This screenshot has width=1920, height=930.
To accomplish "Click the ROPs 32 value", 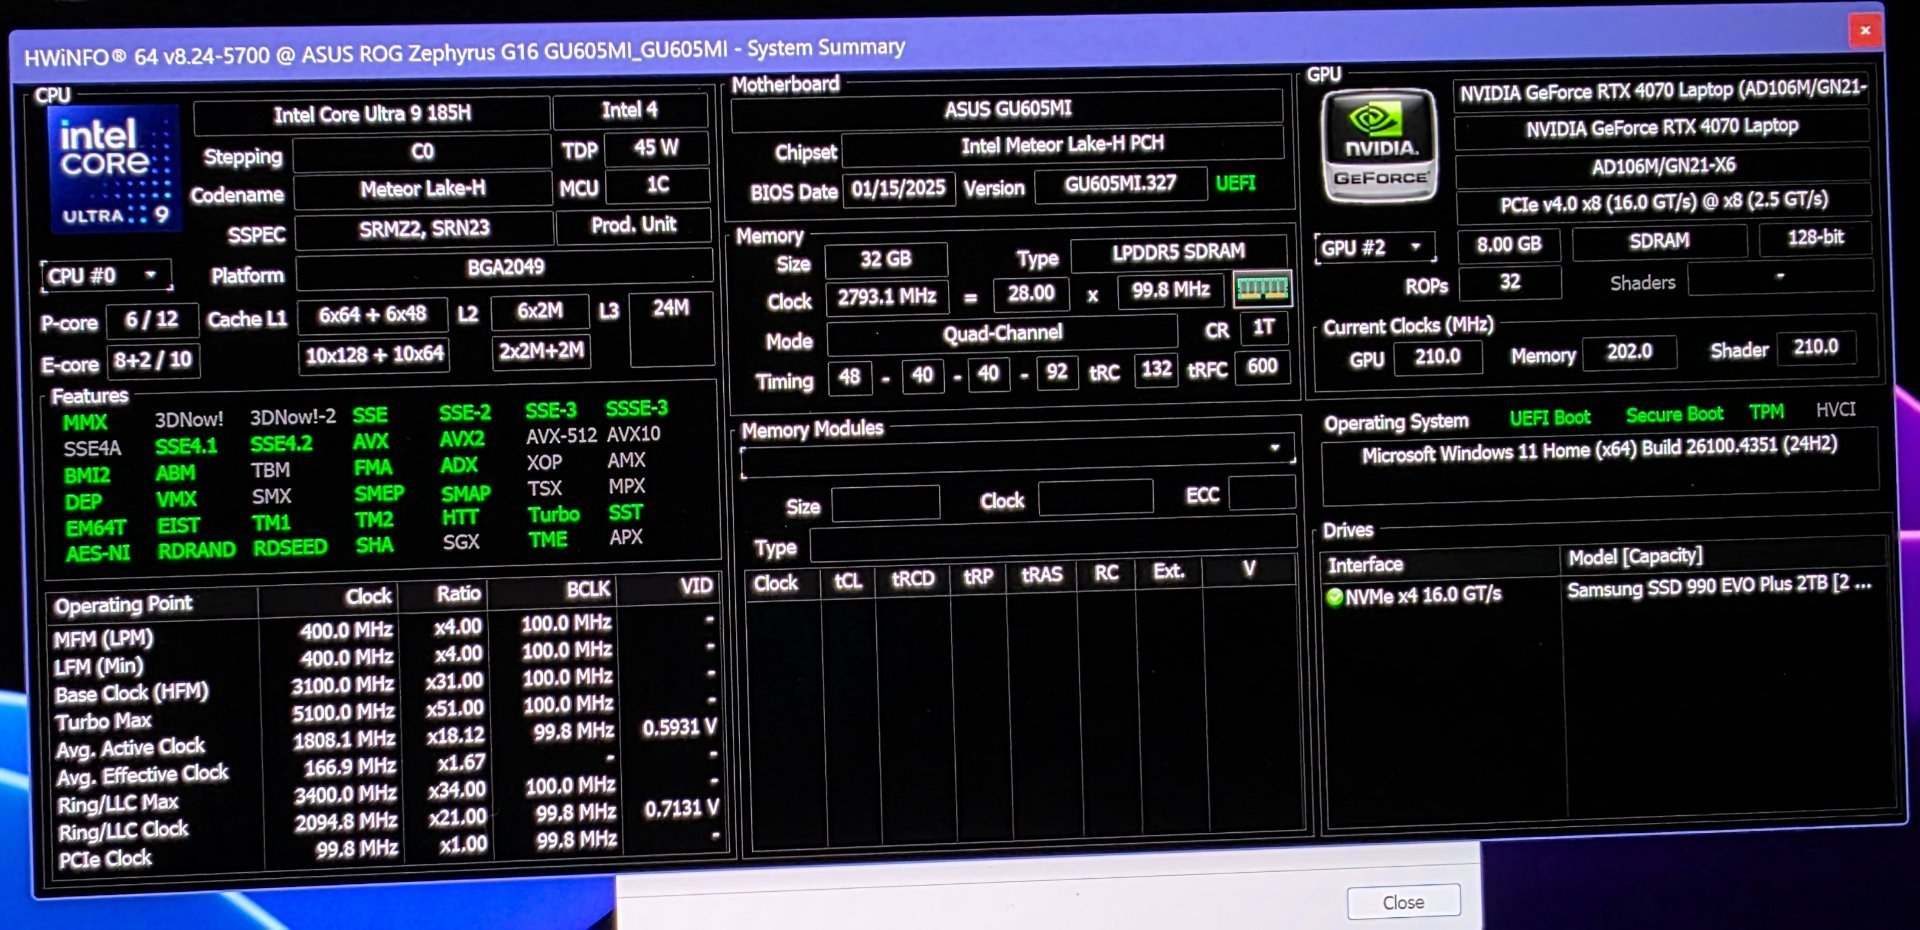I will point(1509,283).
